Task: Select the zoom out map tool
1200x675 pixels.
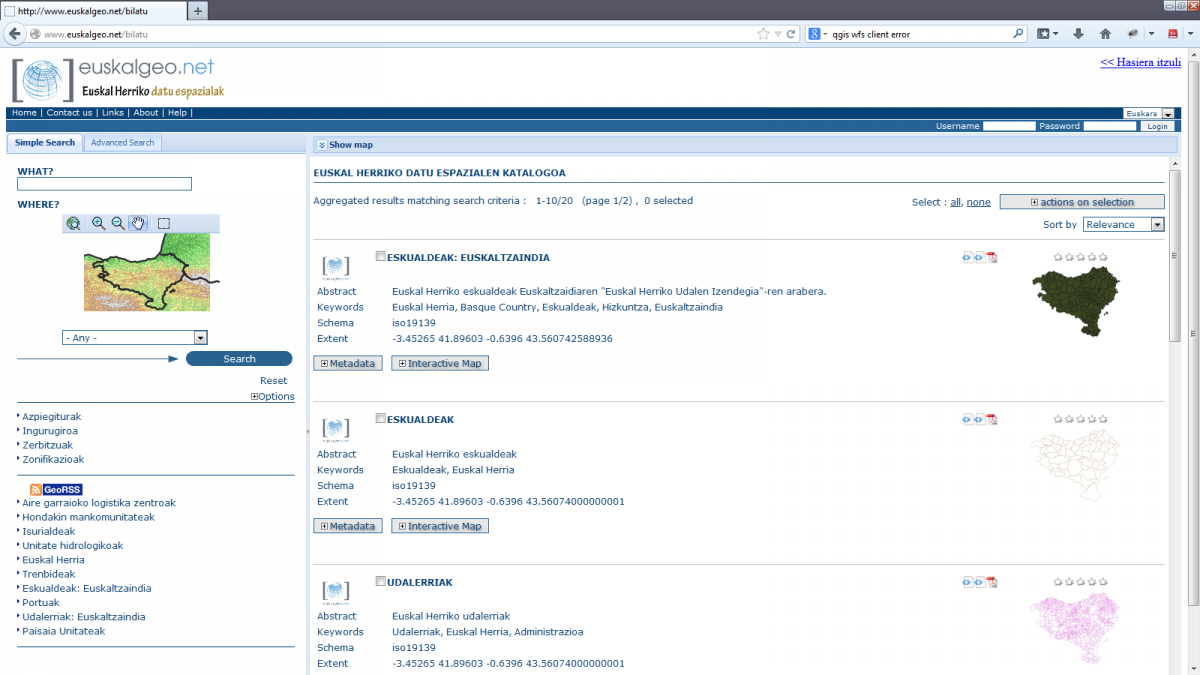Action: click(x=118, y=224)
